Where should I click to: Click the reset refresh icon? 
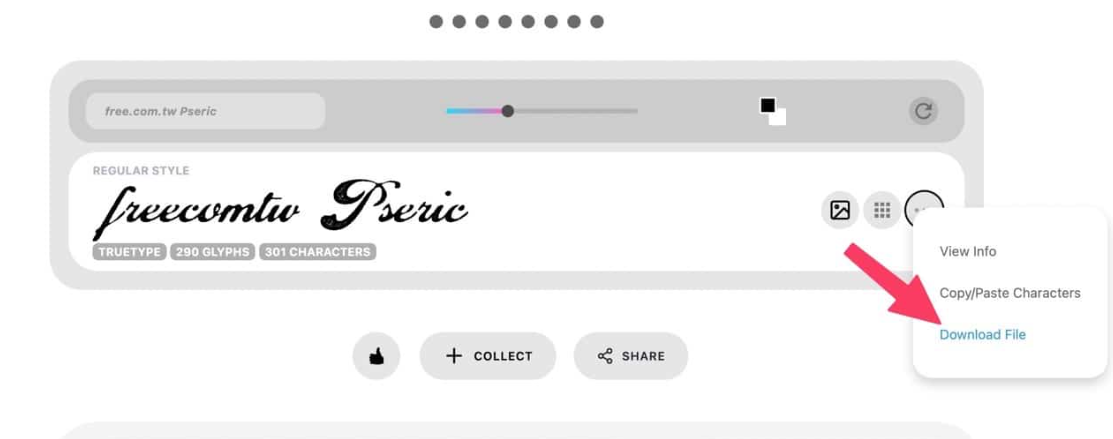(x=923, y=111)
